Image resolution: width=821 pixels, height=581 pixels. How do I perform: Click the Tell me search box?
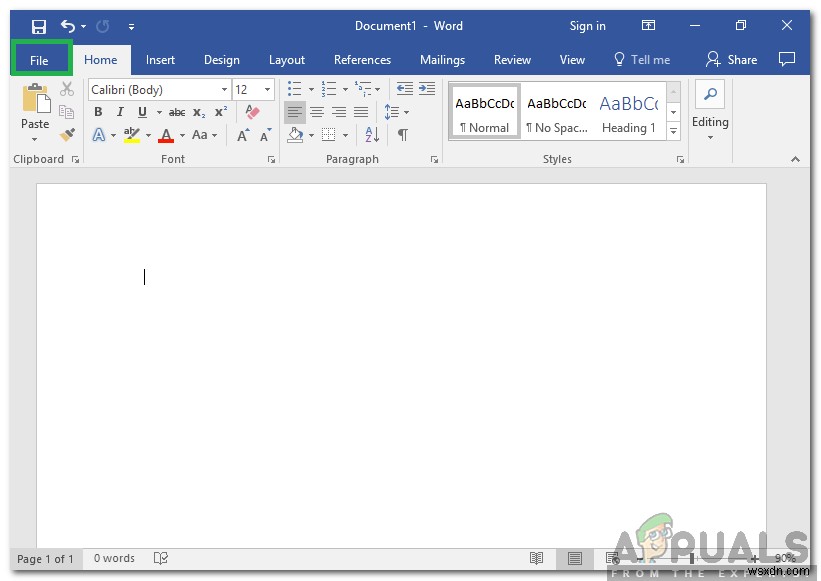click(x=642, y=60)
